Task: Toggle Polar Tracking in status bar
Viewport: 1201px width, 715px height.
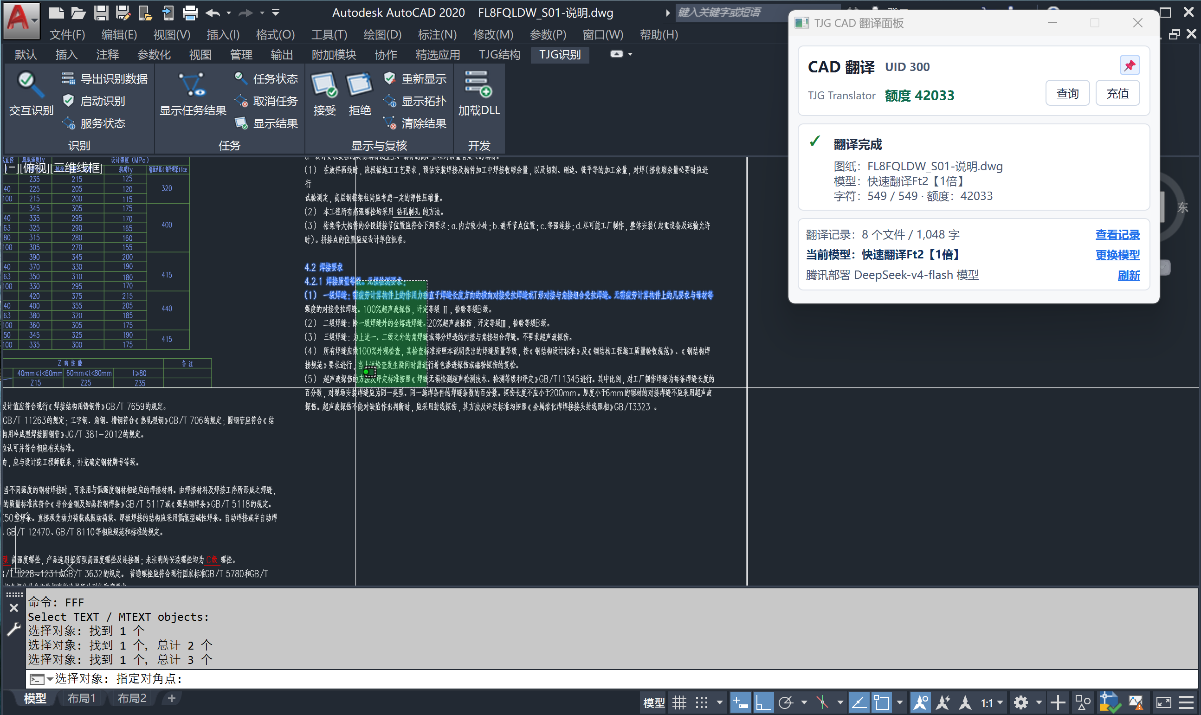Action: coord(786,702)
